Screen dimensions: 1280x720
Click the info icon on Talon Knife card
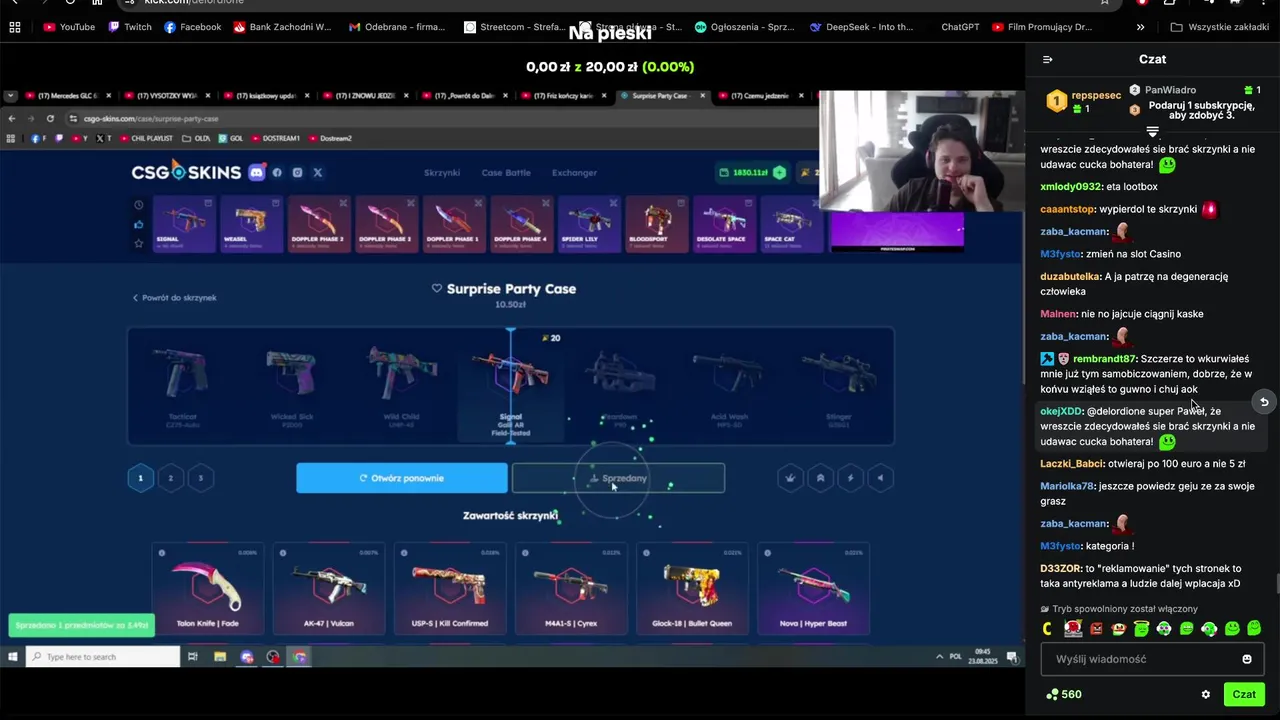point(162,553)
